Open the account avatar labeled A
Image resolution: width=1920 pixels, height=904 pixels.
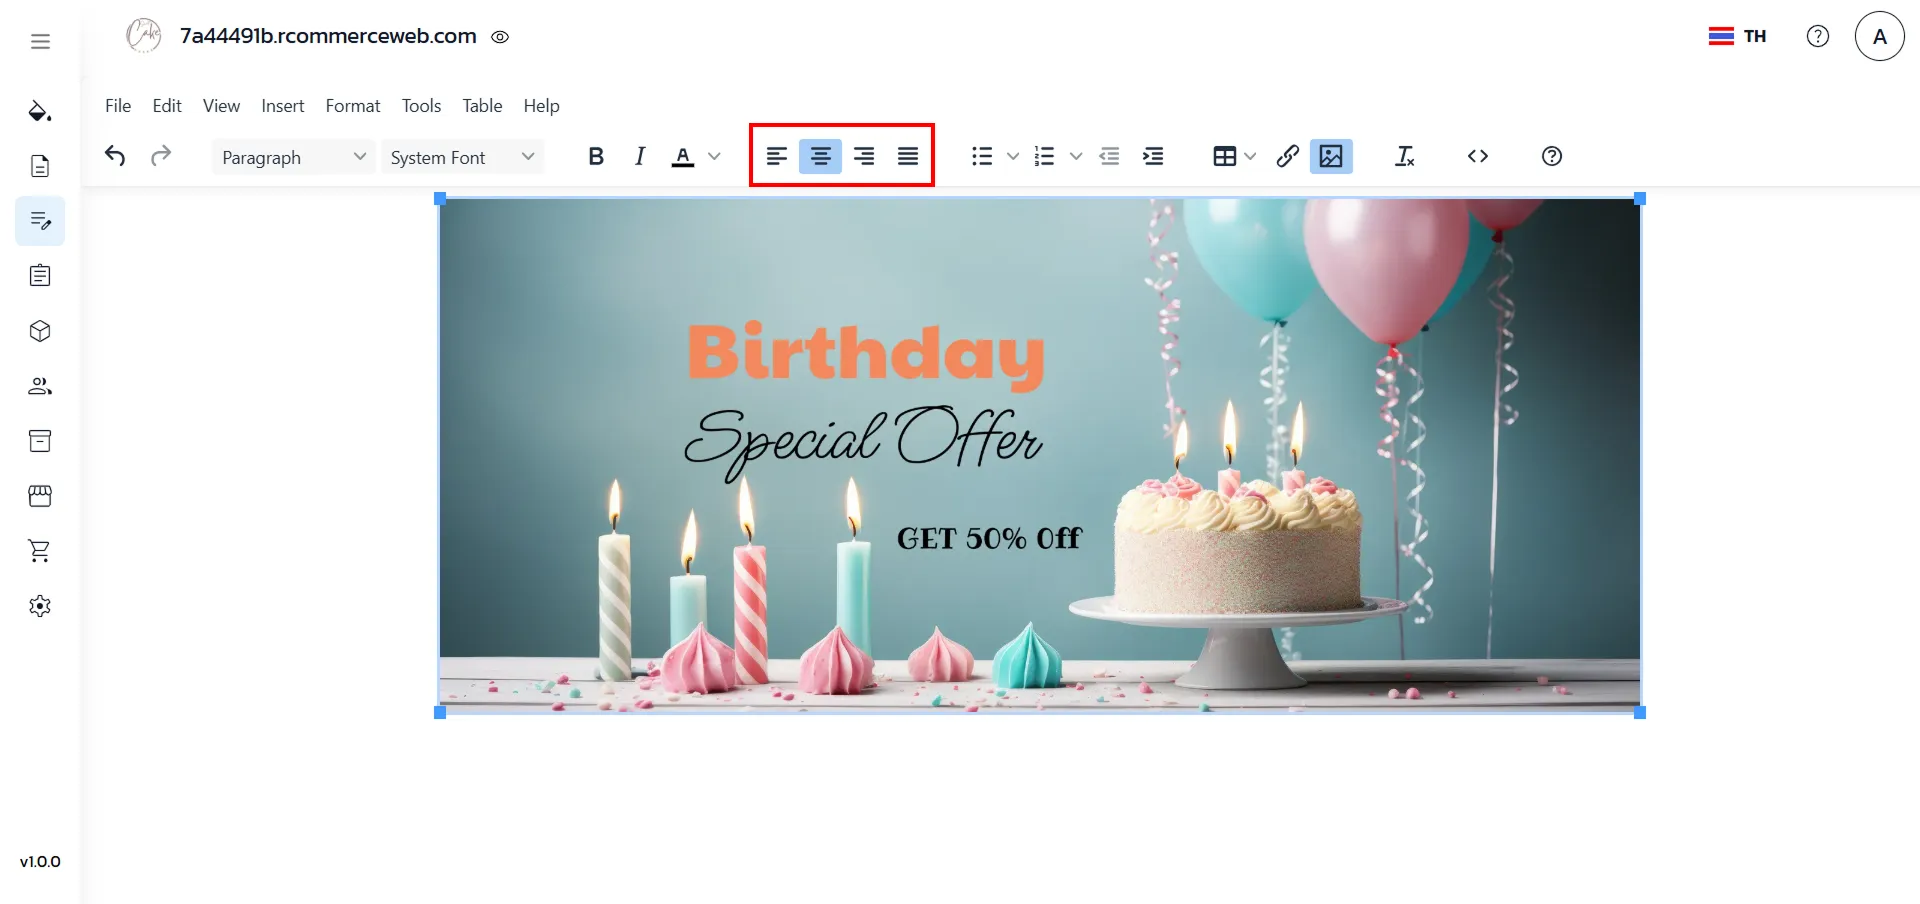[1880, 36]
